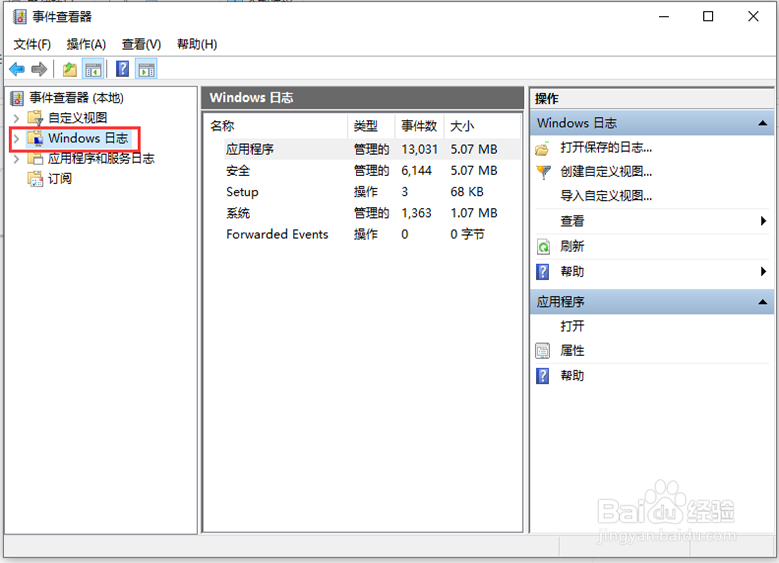779x563 pixels.
Task: Sort by the 类型 column header
Action: point(371,126)
